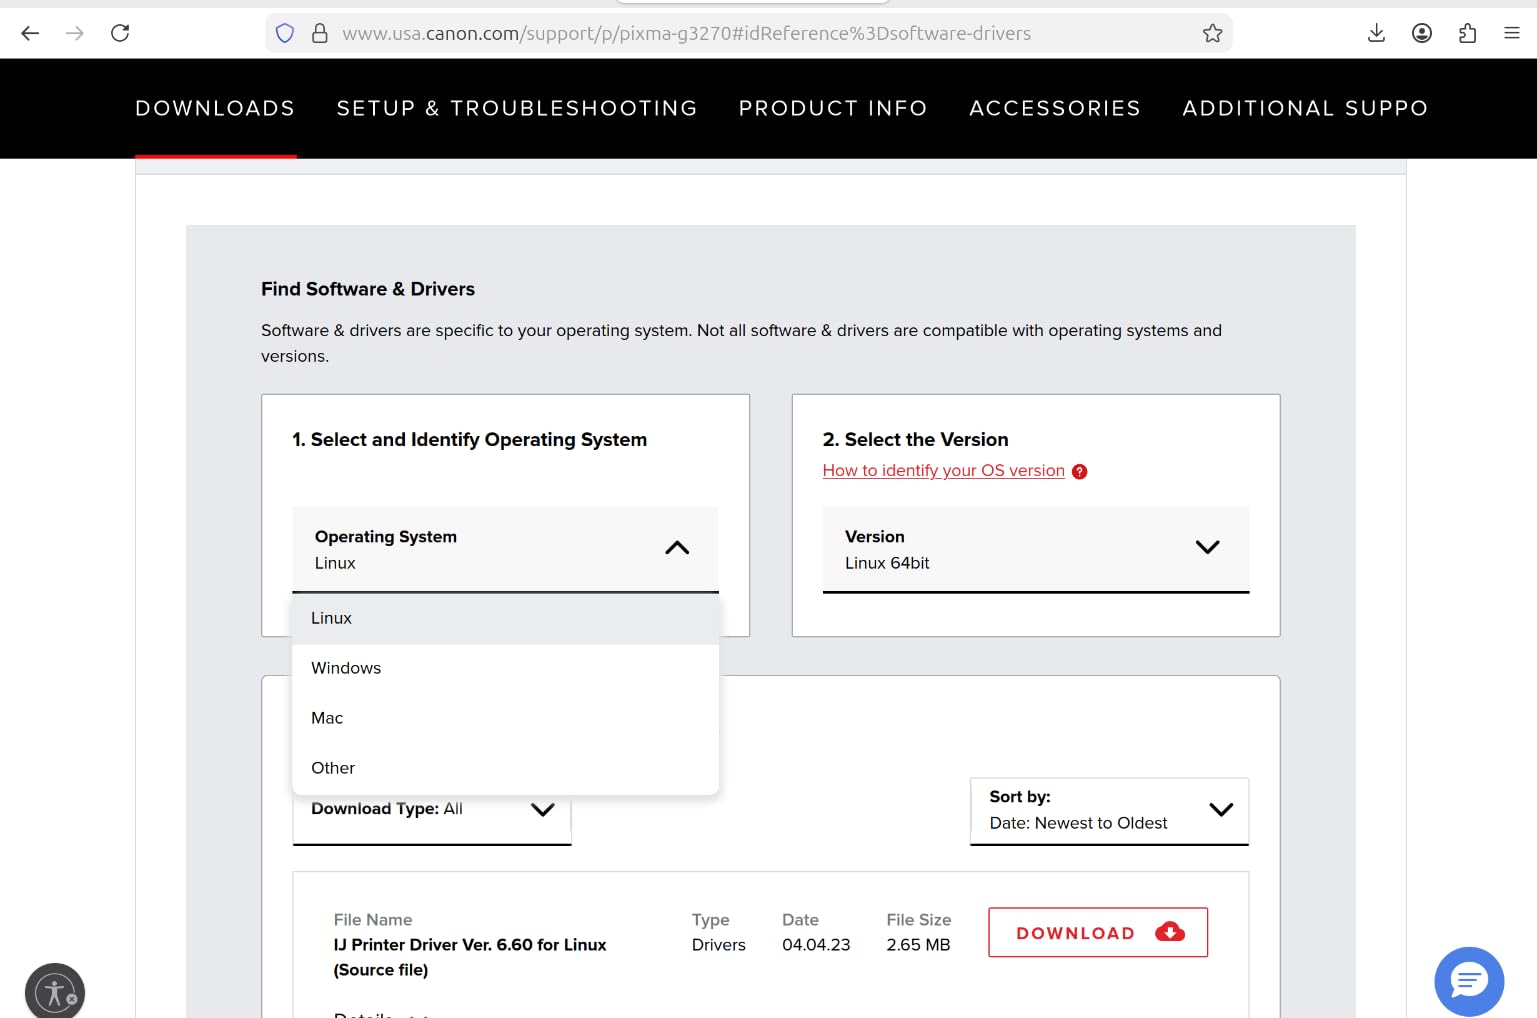Open the Setup & Troubleshooting tab

point(517,108)
